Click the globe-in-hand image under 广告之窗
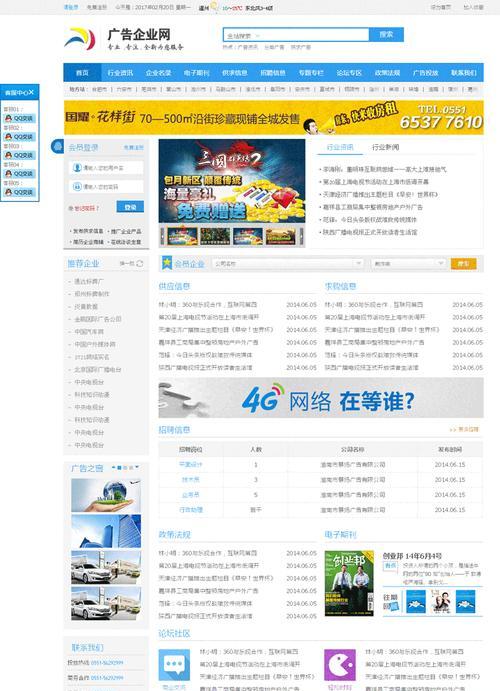The height and width of the screenshot is (691, 500). click(106, 495)
